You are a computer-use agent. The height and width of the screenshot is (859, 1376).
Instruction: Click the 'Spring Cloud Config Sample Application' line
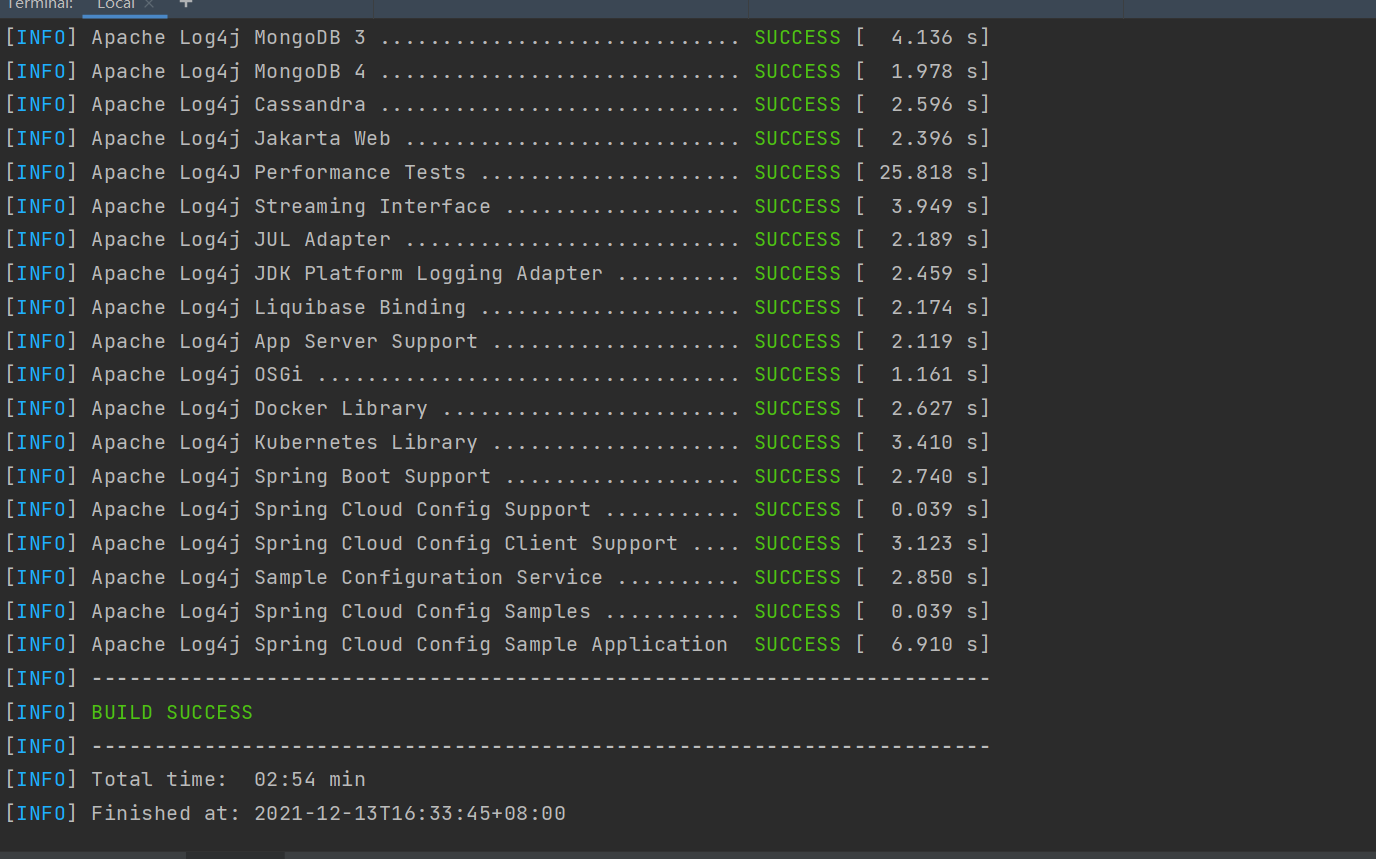497,645
